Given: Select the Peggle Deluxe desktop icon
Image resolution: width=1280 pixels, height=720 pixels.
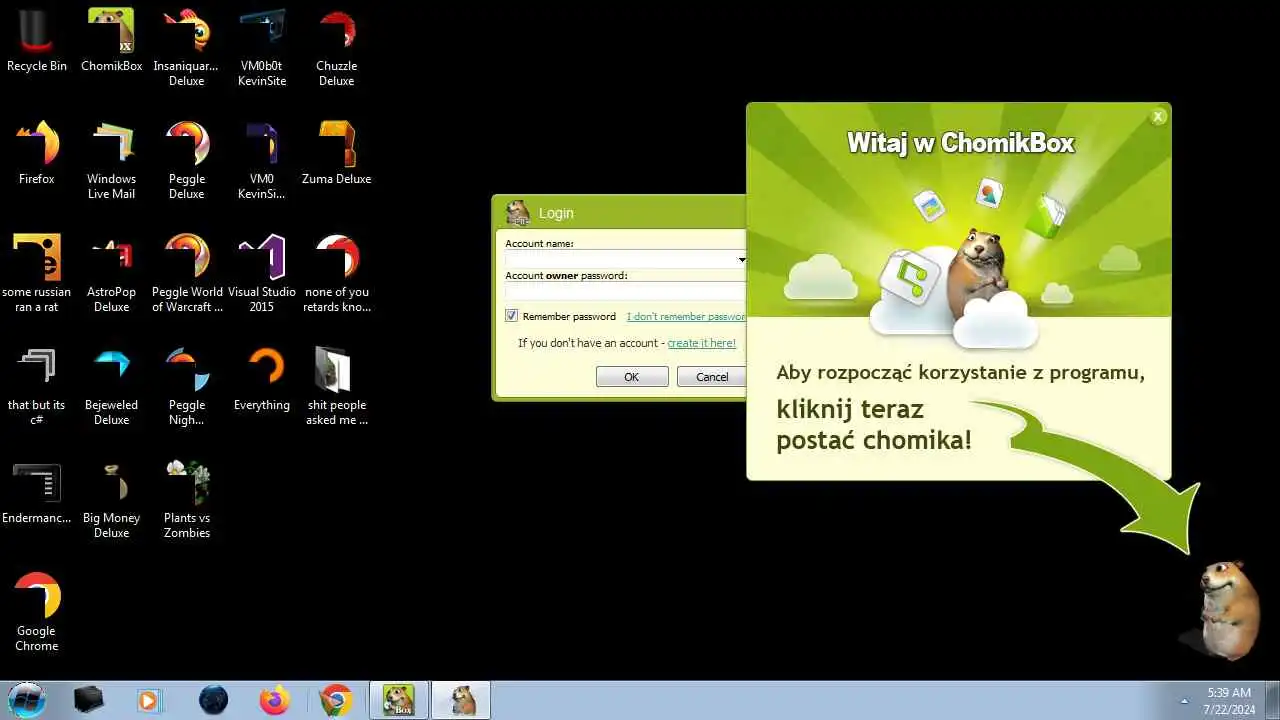Looking at the screenshot, I should [x=186, y=162].
